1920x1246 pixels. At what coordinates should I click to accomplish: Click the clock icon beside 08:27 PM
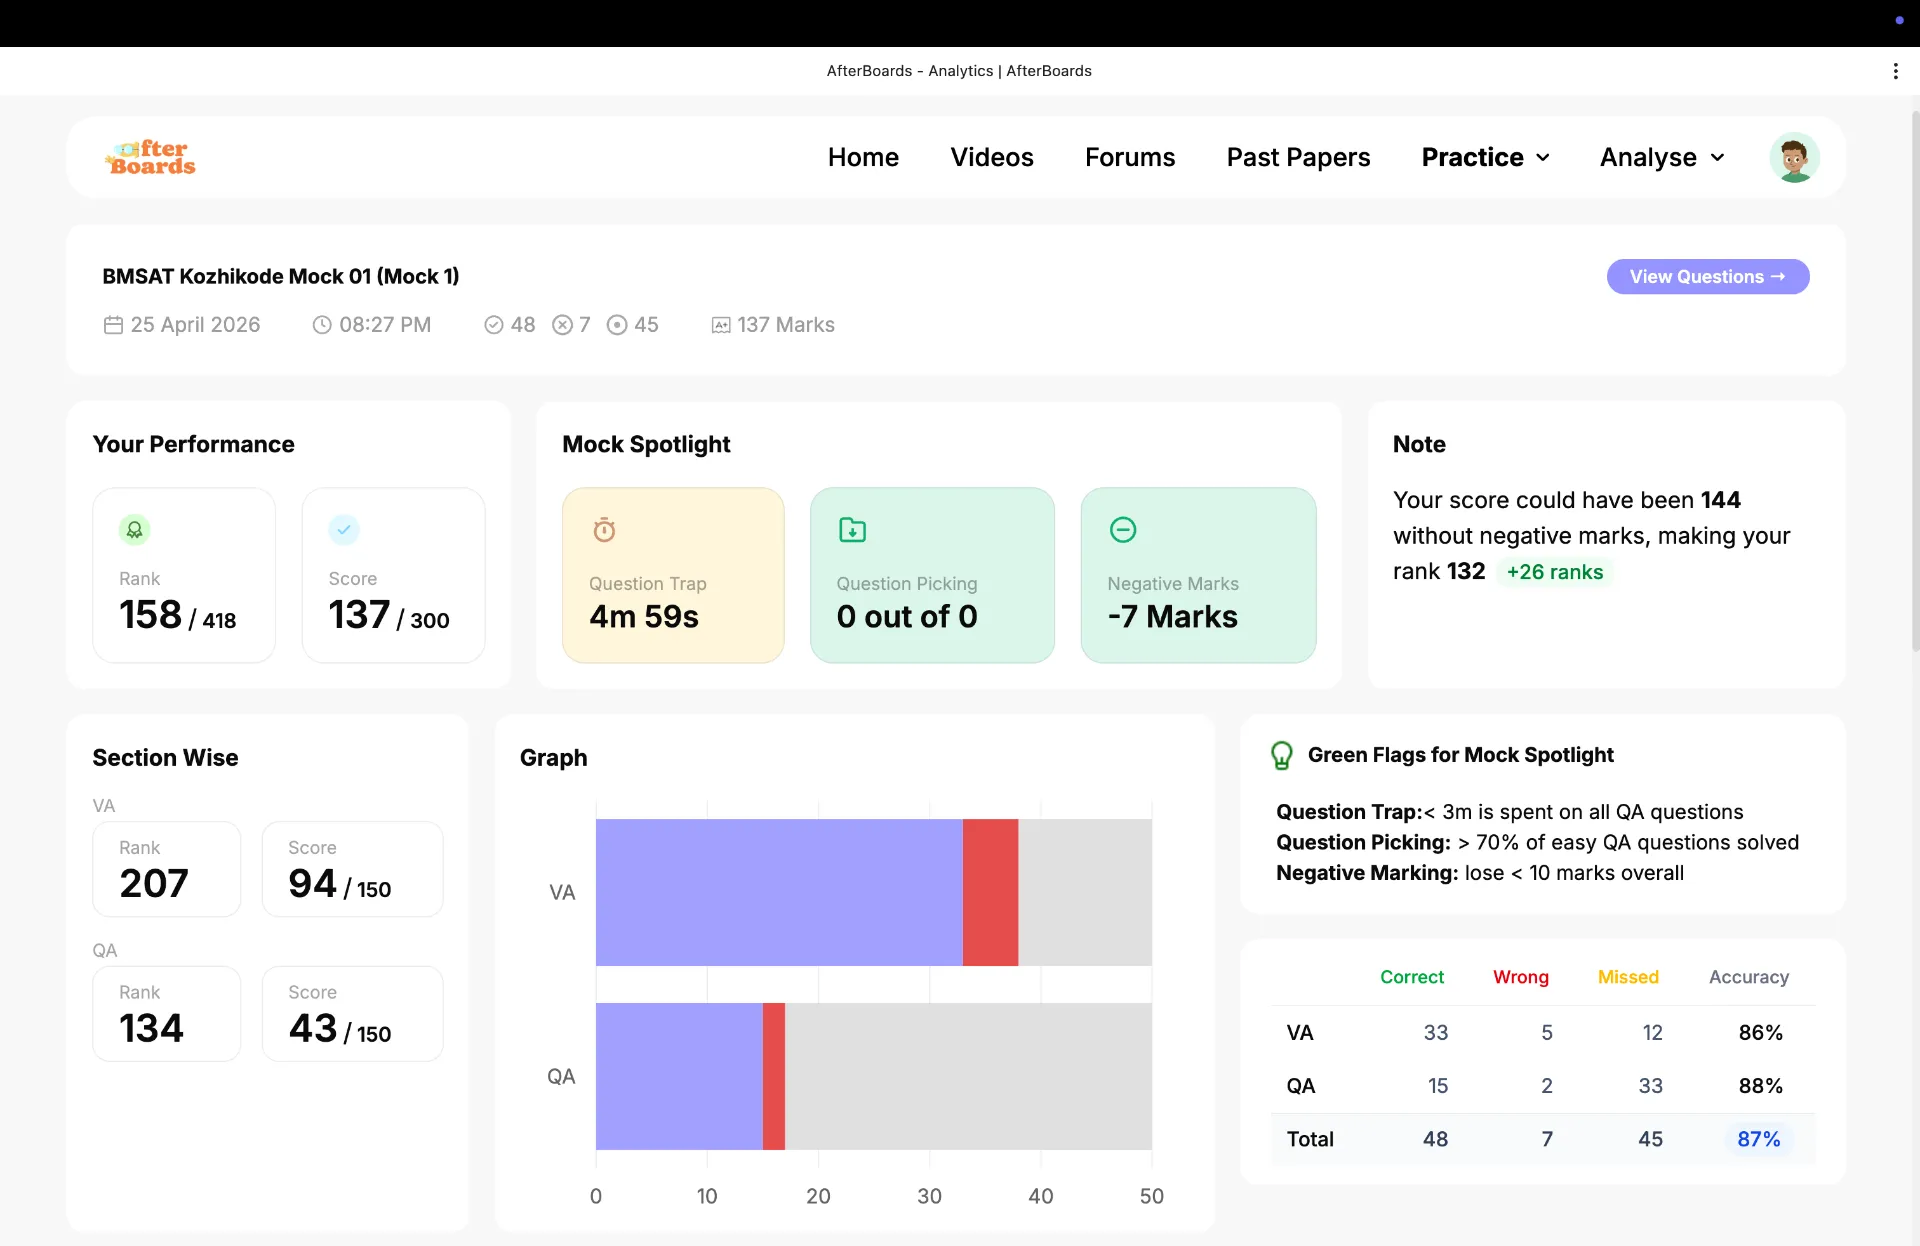[322, 325]
